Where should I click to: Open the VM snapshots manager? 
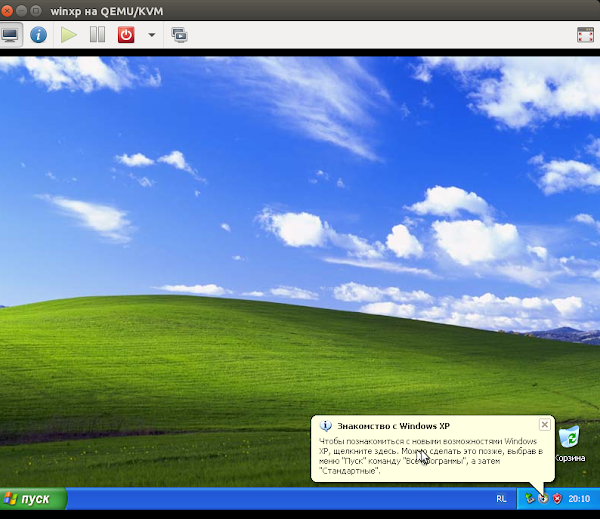click(x=179, y=35)
